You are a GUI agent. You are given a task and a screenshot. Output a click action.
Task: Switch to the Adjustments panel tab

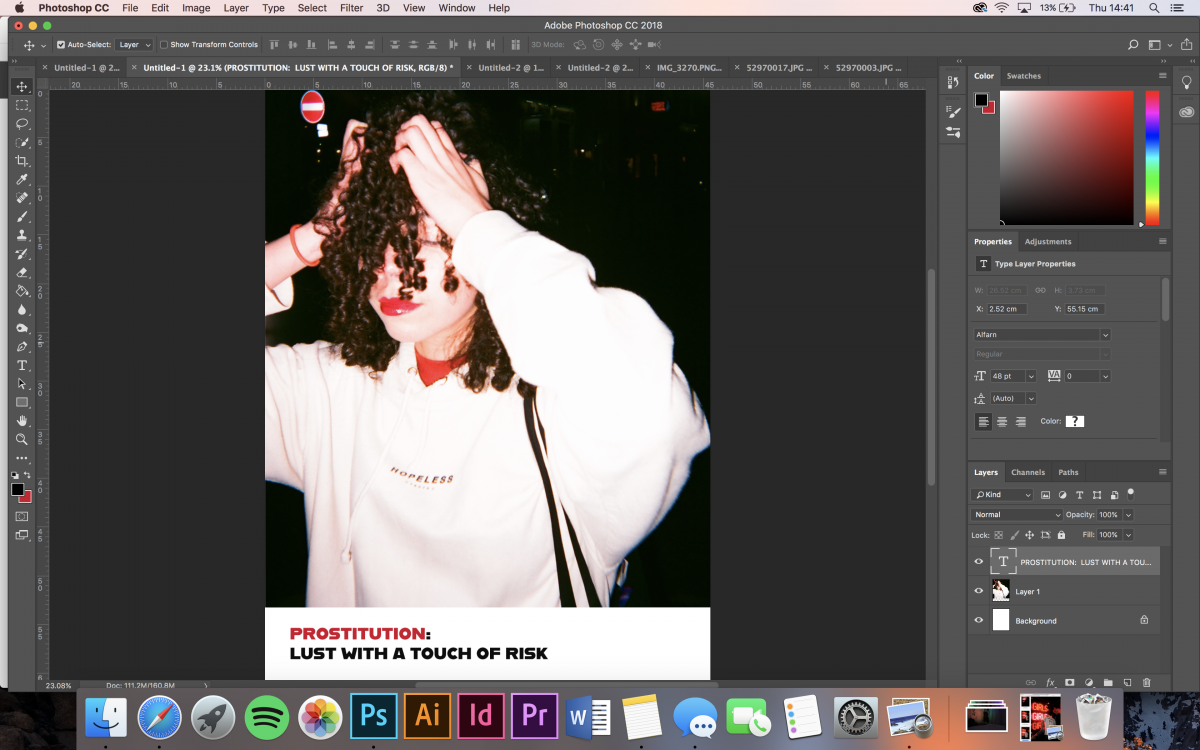click(x=1047, y=241)
